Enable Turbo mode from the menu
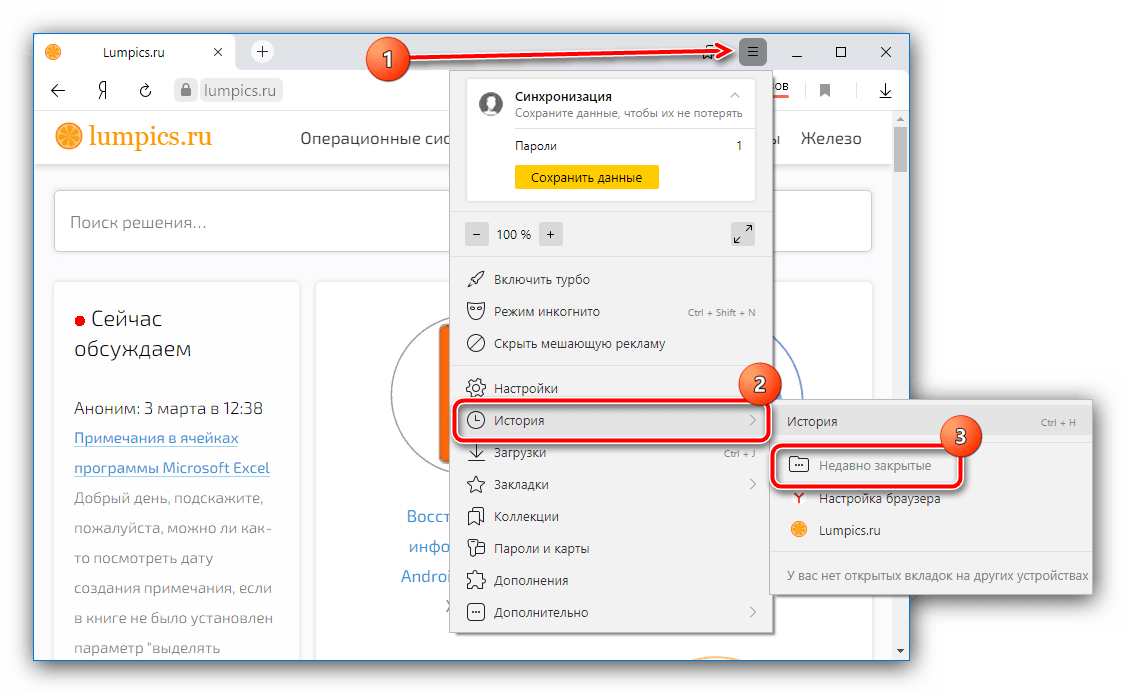1126x694 pixels. point(541,279)
